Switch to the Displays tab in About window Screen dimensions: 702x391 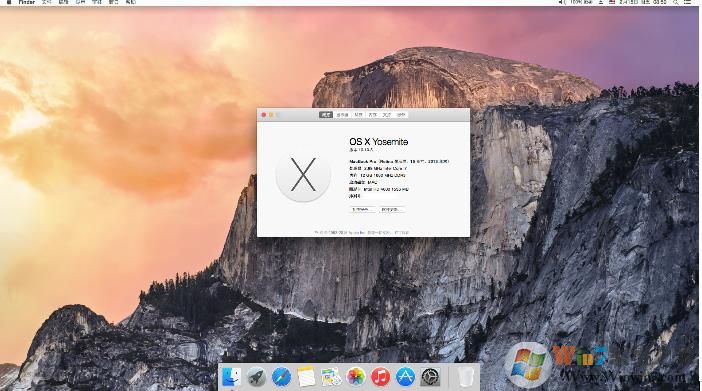point(342,115)
